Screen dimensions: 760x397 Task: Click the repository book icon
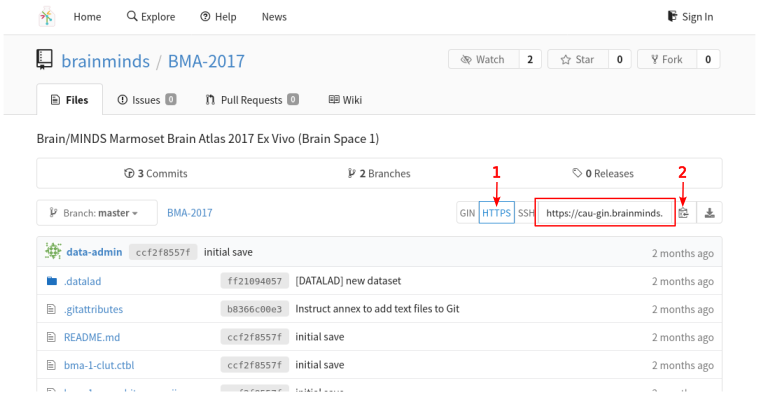(x=45, y=60)
